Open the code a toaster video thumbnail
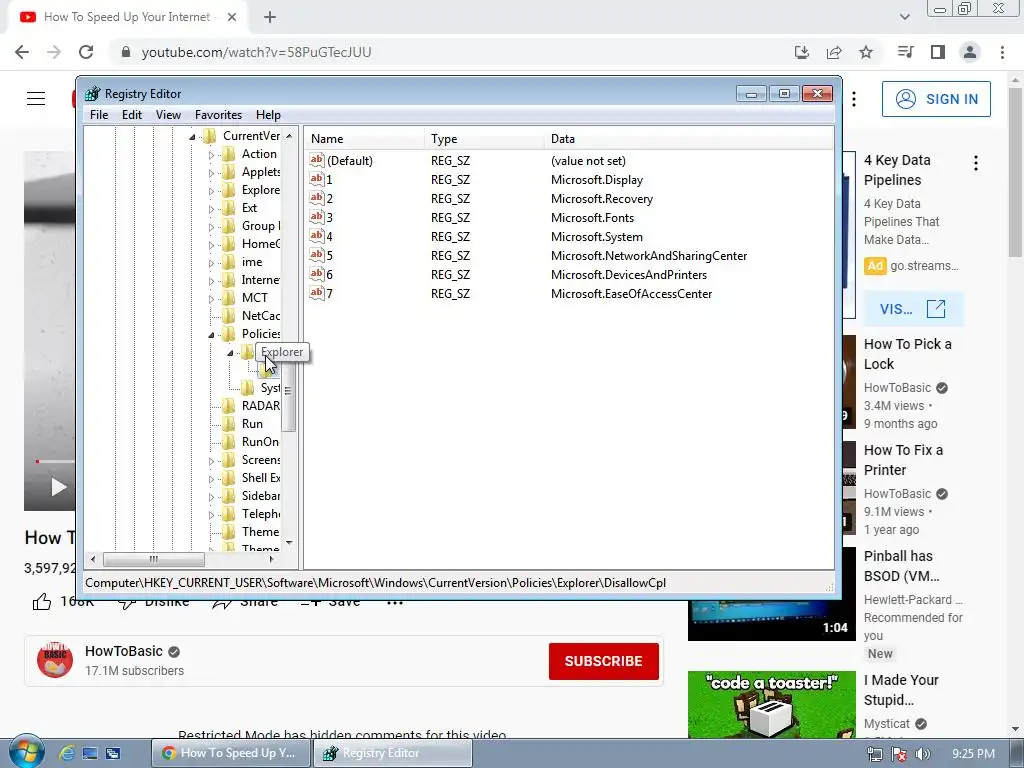The width and height of the screenshot is (1024, 768). 771,705
